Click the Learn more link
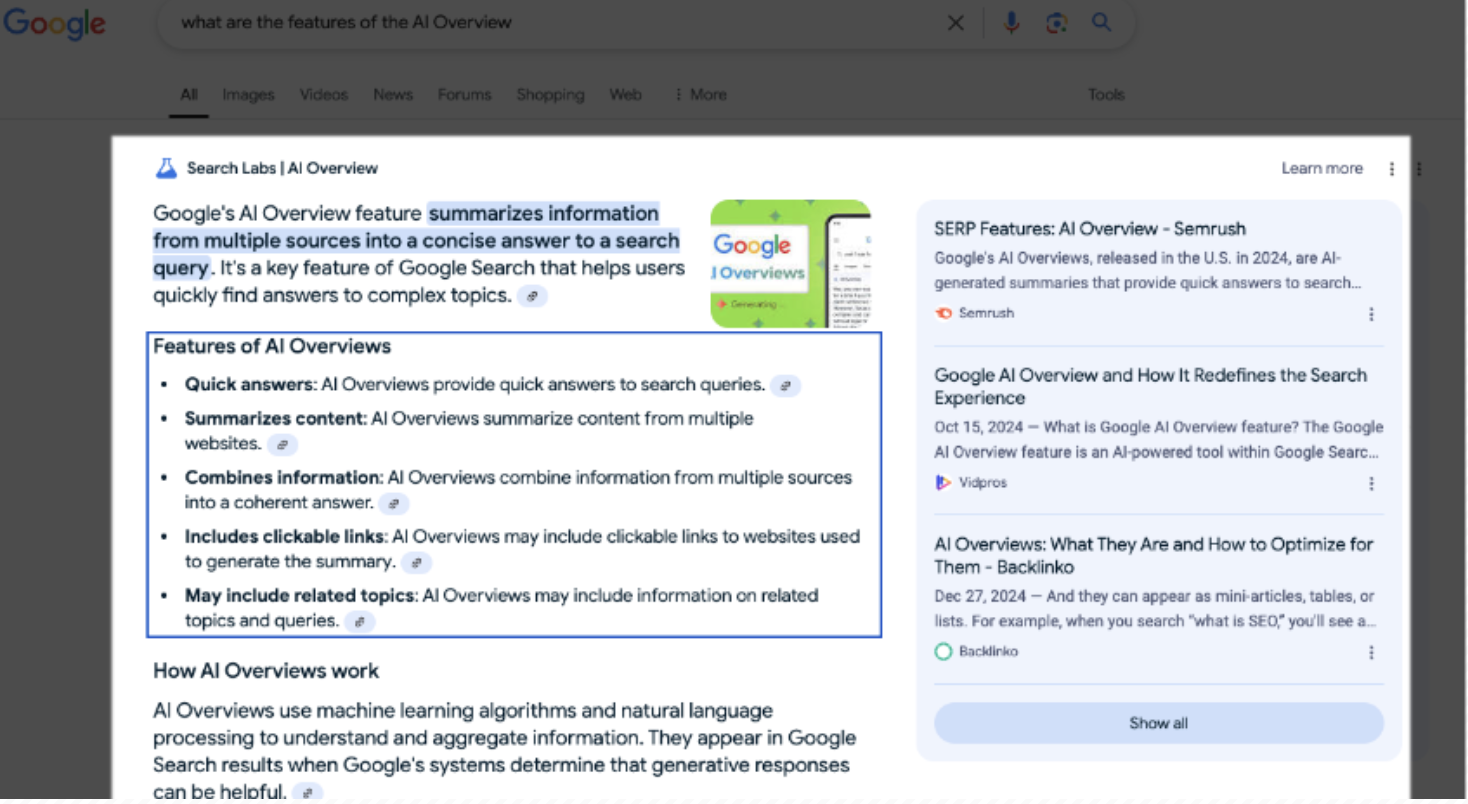The width and height of the screenshot is (1468, 804). [1321, 169]
